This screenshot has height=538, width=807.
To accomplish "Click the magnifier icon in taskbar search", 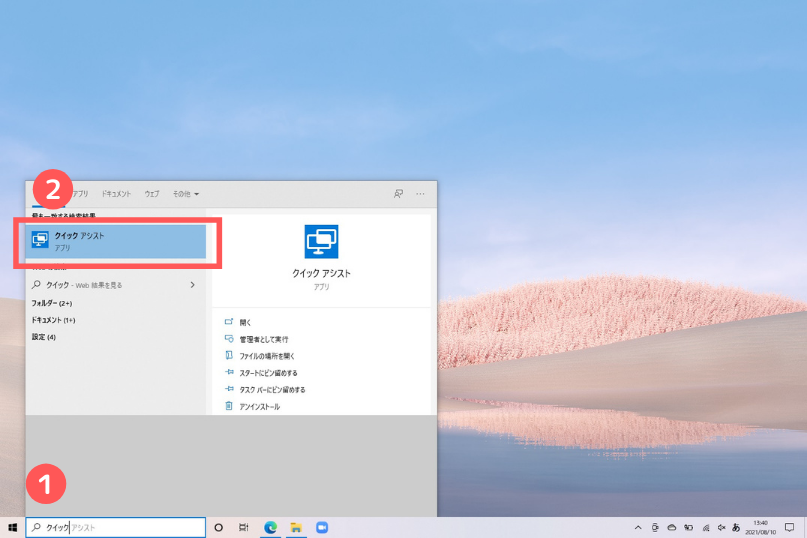I will pos(36,527).
